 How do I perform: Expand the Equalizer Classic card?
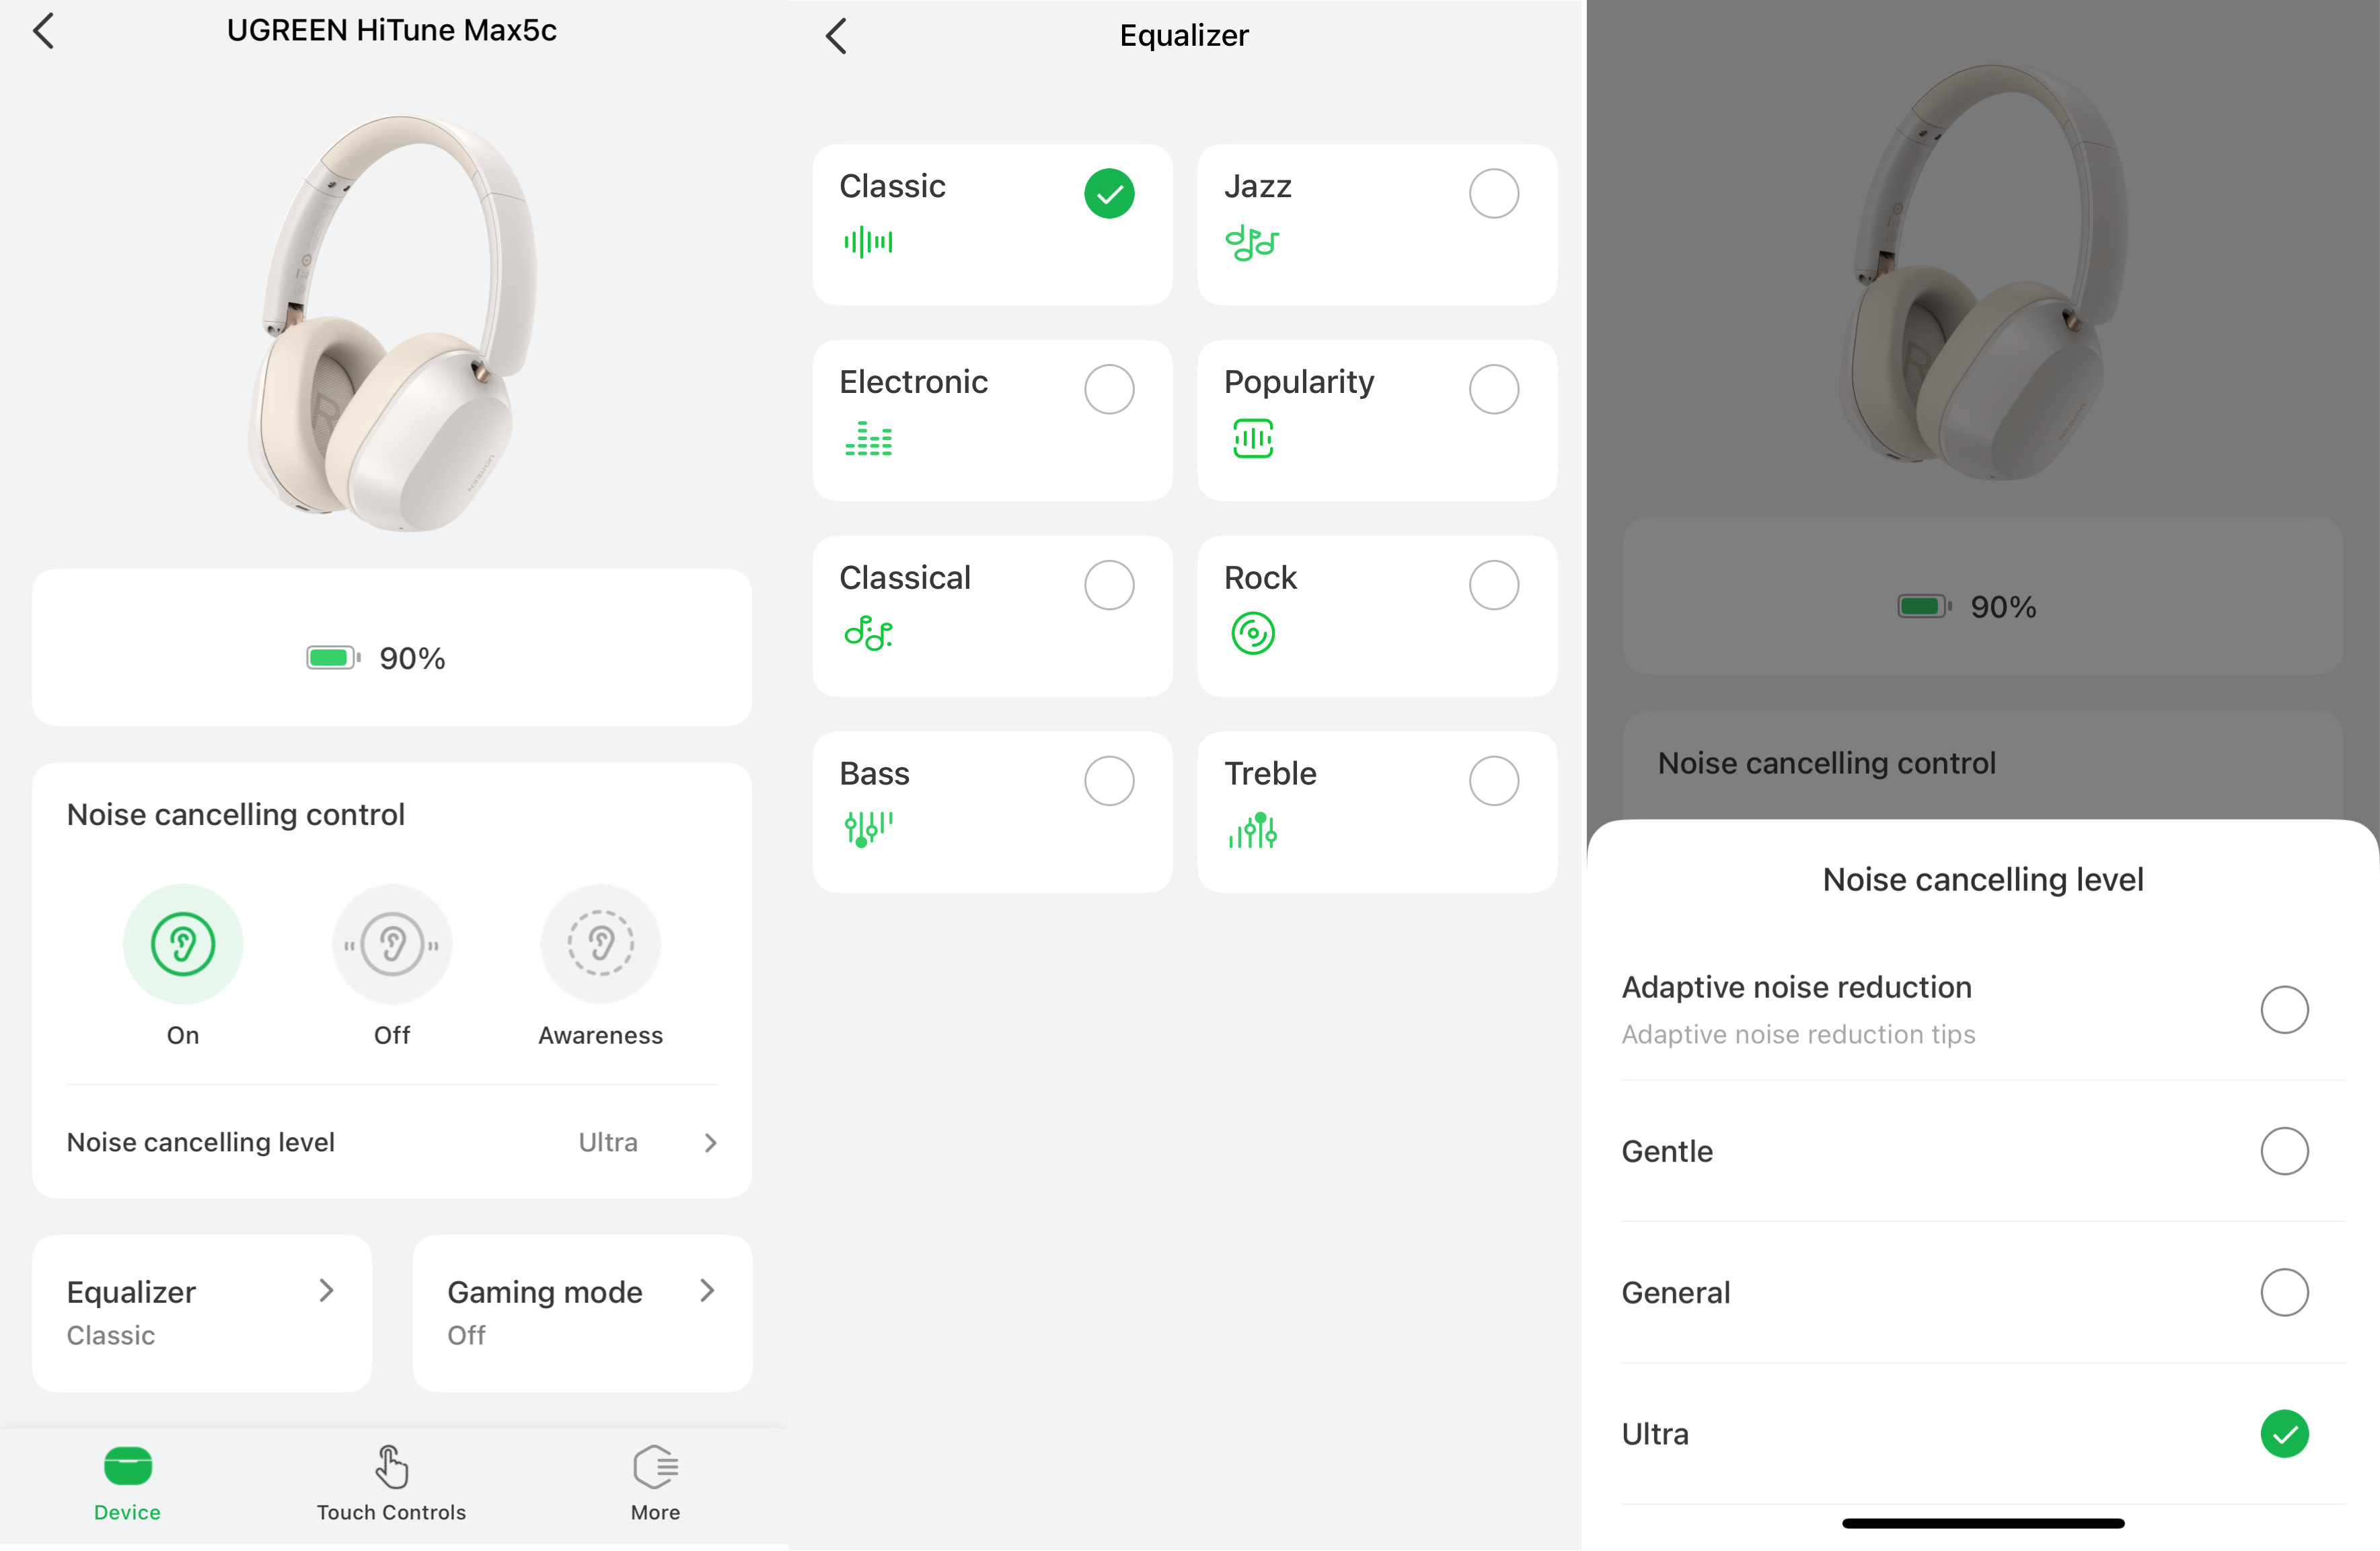click(x=202, y=1312)
